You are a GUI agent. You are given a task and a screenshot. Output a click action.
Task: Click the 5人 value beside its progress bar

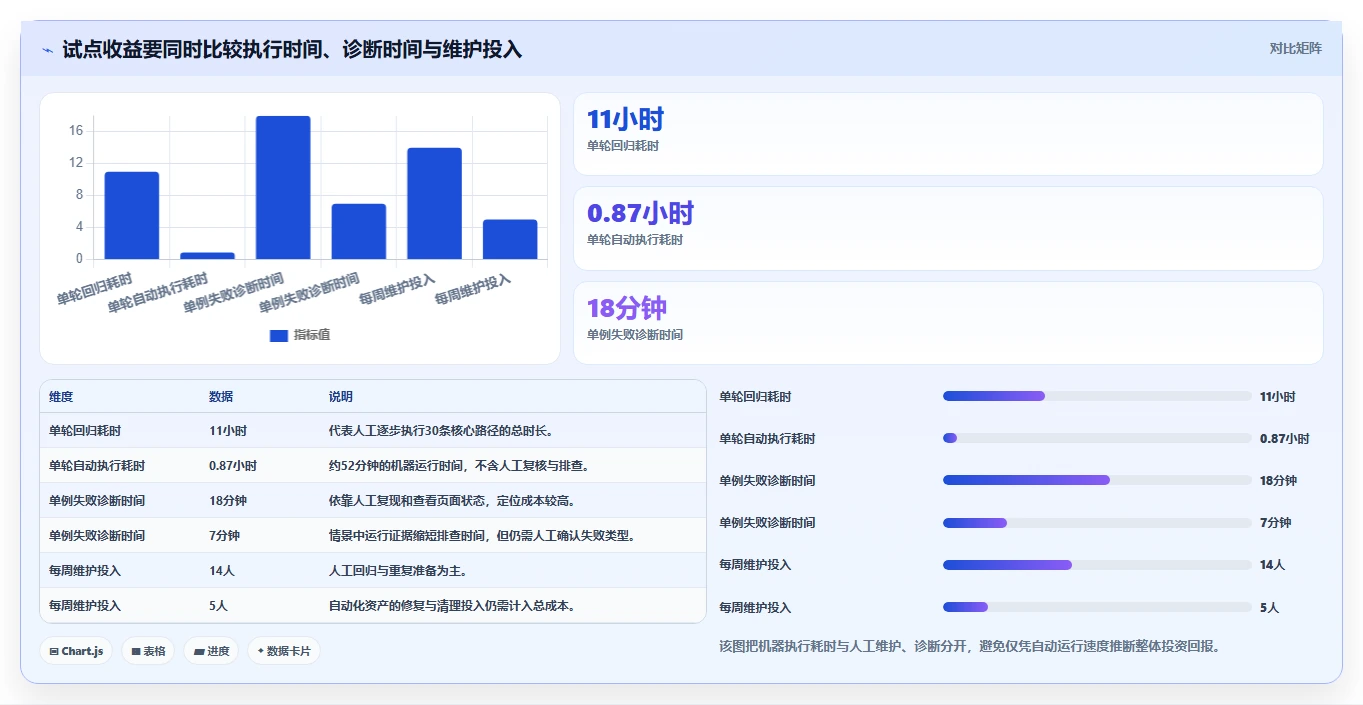[1269, 607]
